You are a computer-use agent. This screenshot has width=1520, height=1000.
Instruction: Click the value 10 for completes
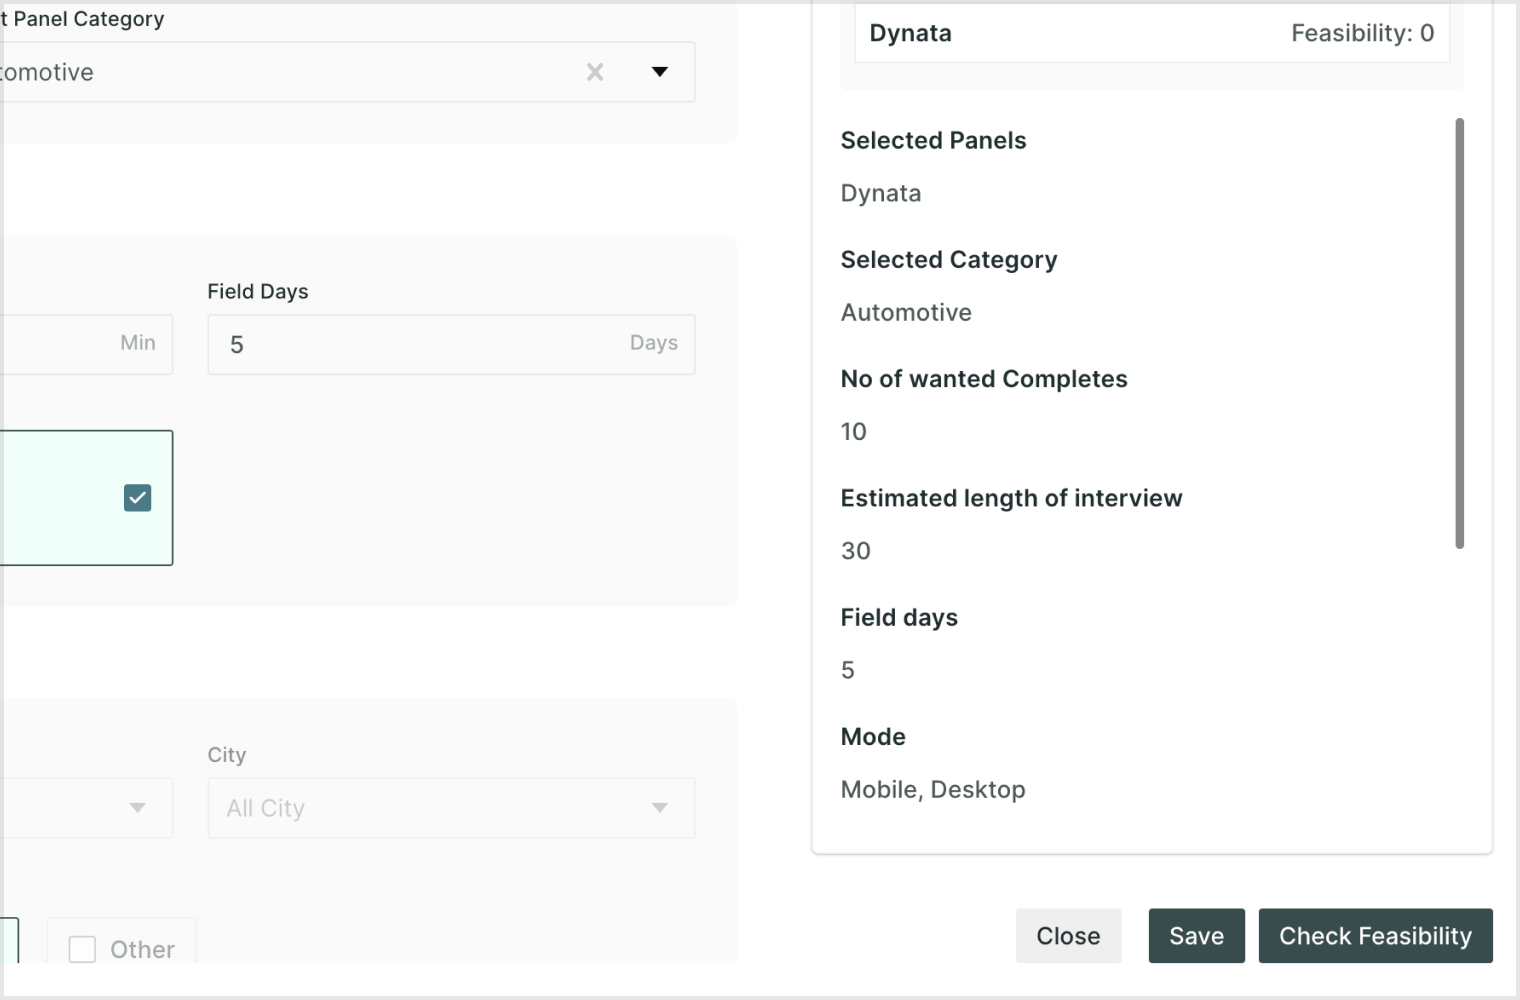pyautogui.click(x=853, y=431)
